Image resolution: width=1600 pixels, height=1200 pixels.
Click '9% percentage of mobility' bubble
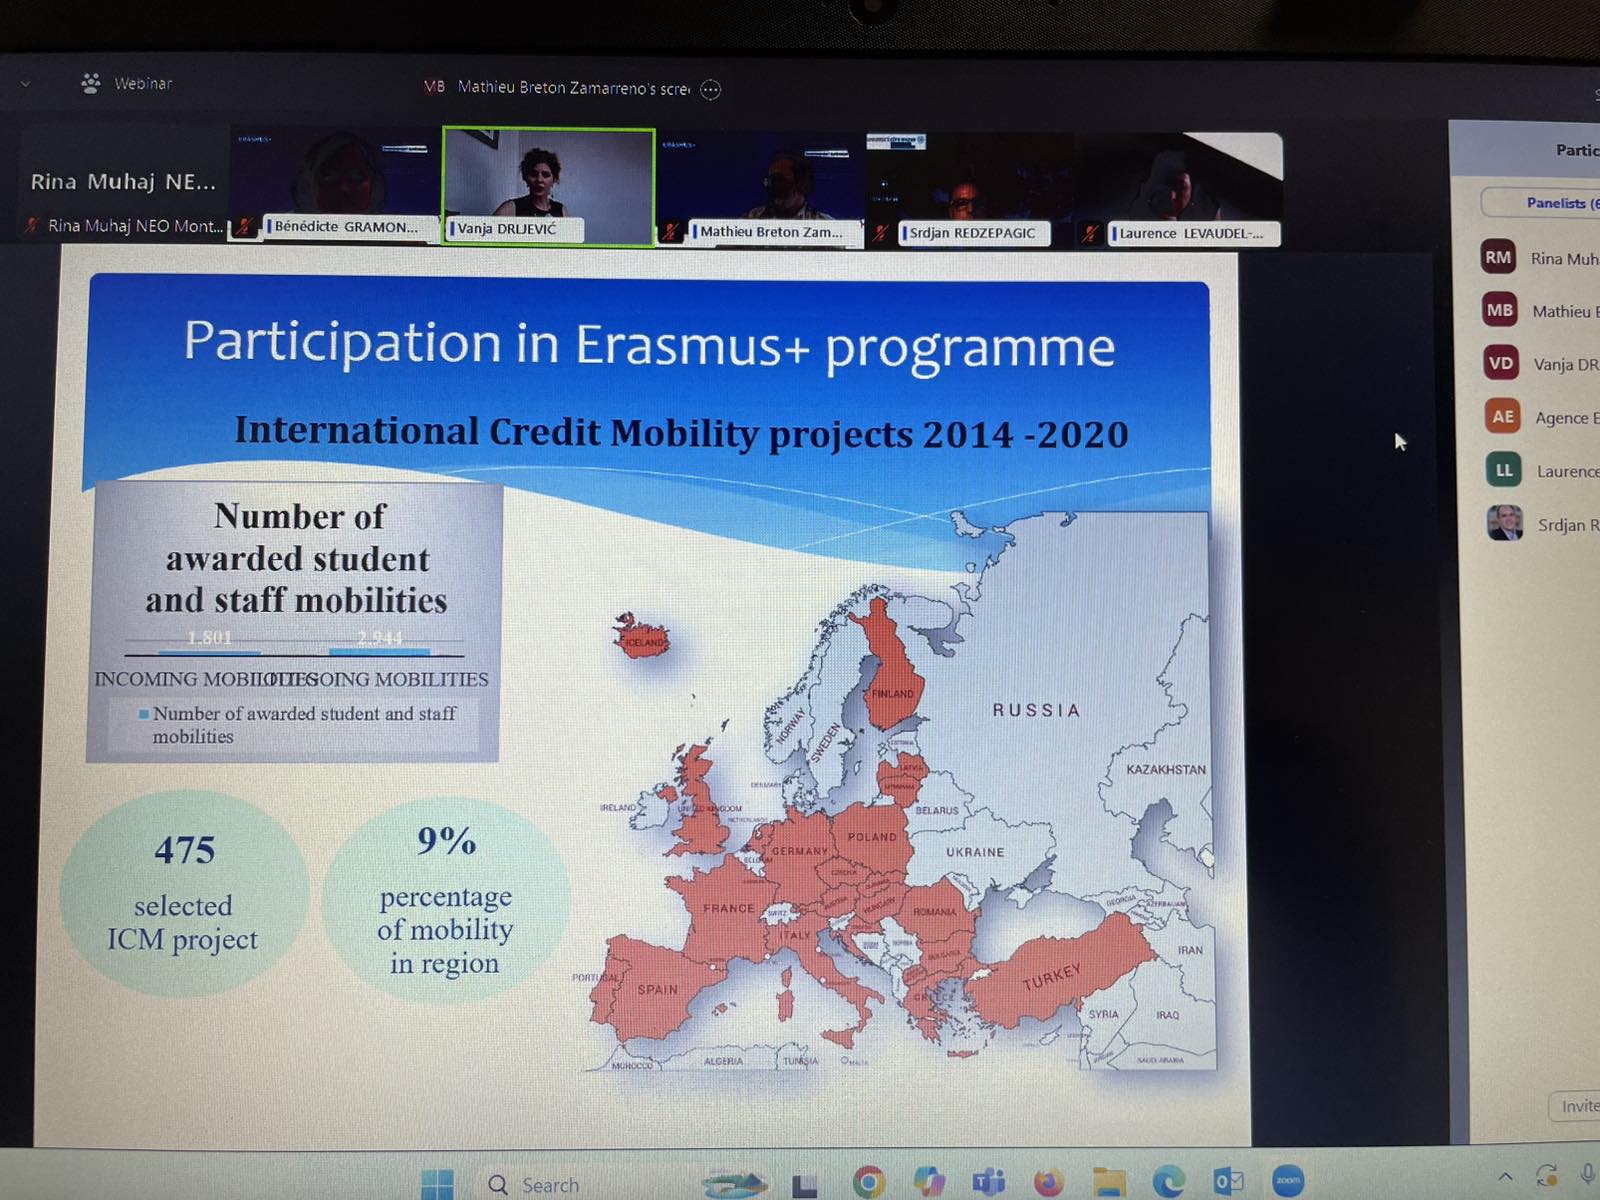pyautogui.click(x=446, y=900)
